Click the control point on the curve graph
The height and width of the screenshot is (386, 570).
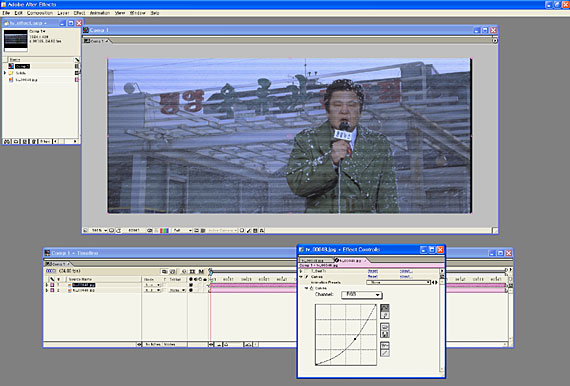pyautogui.click(x=355, y=339)
